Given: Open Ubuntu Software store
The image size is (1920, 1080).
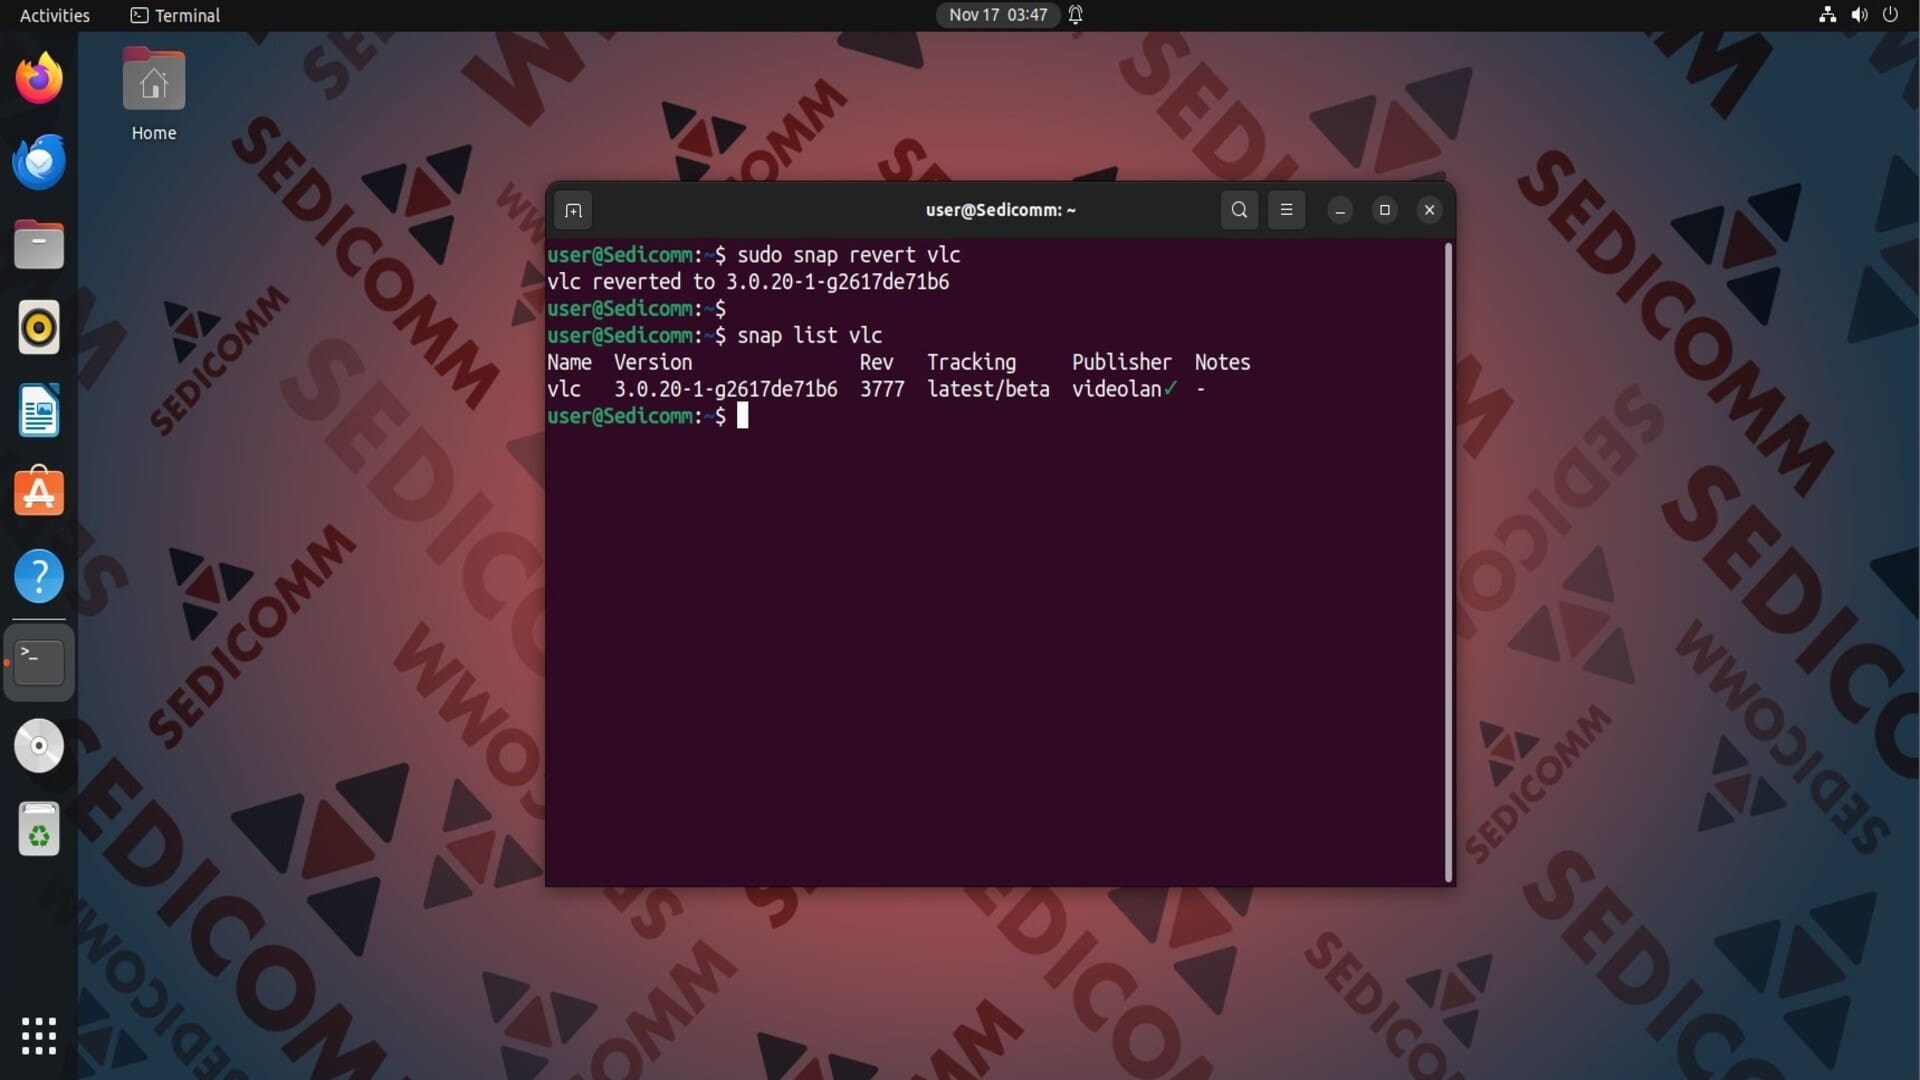Looking at the screenshot, I should pos(39,493).
